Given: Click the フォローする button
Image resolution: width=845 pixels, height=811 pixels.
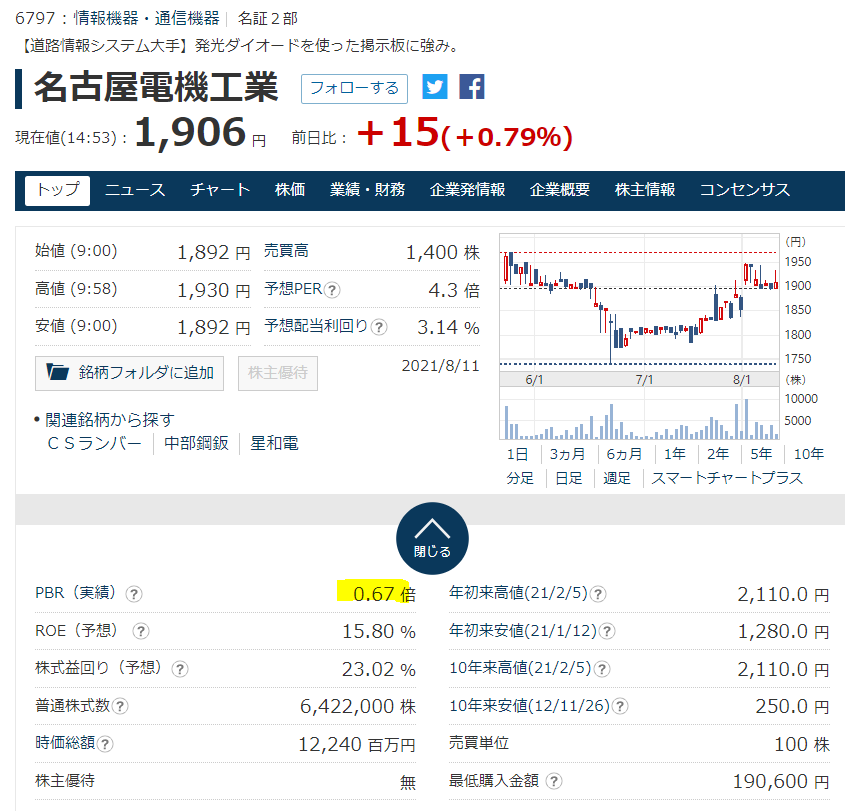Looking at the screenshot, I should [x=354, y=88].
